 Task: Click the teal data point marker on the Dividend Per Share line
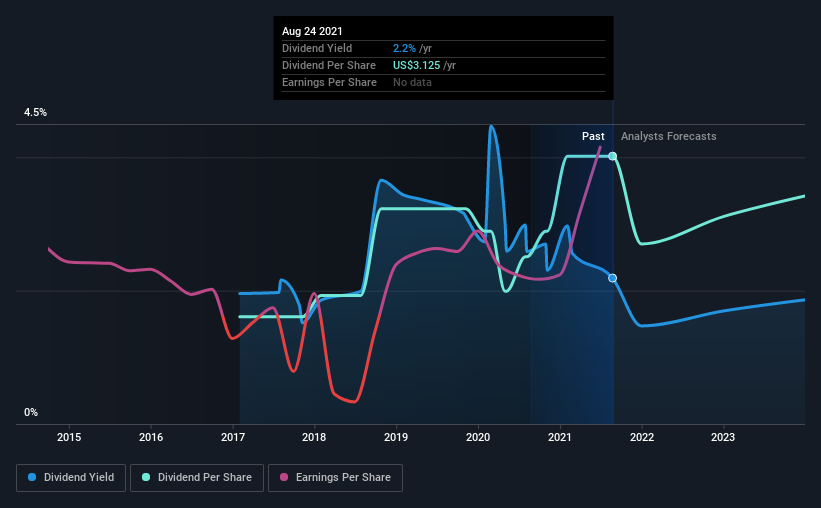pyautogui.click(x=613, y=156)
